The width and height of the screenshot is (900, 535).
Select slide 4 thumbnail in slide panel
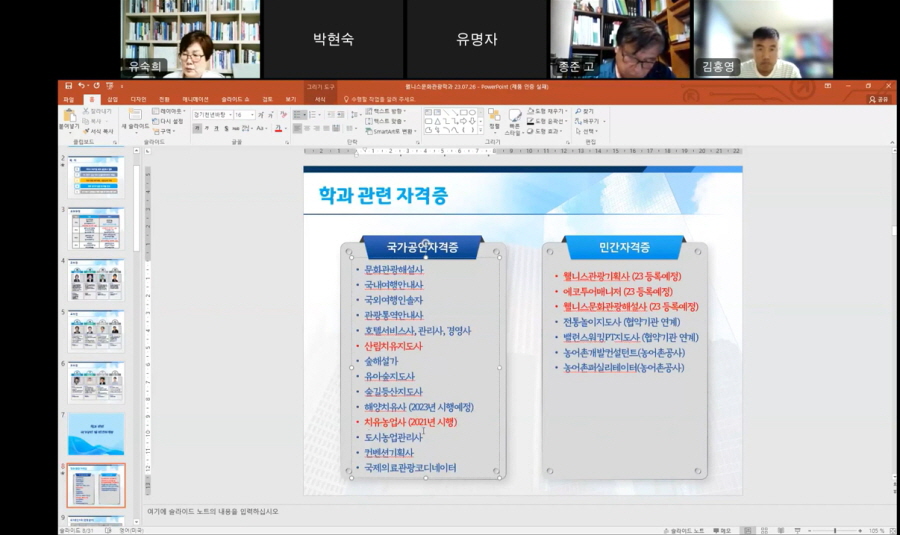[x=96, y=280]
